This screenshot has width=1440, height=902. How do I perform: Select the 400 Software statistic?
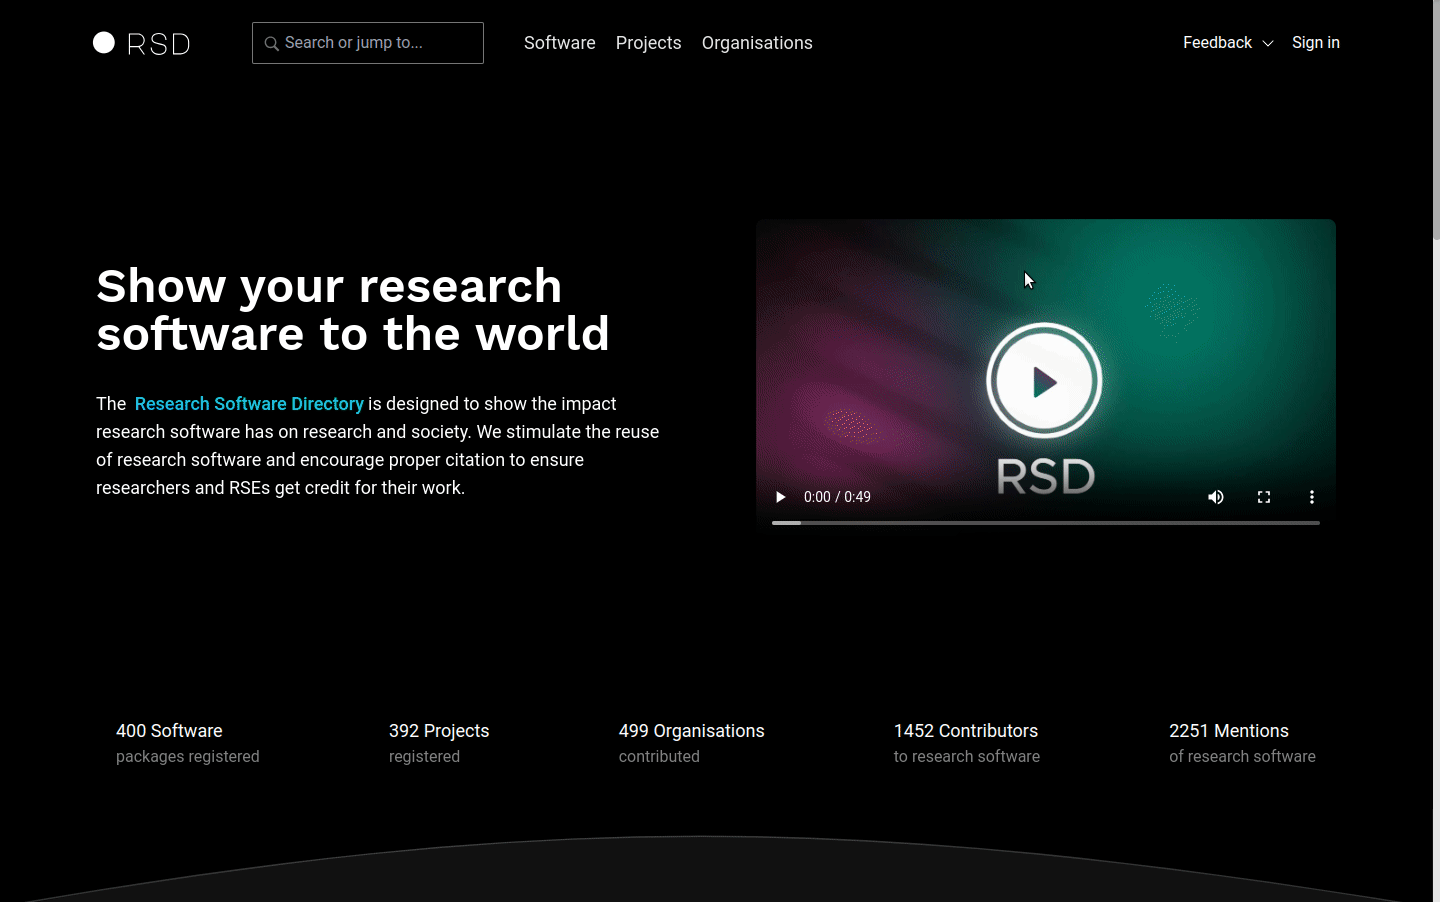pos(169,731)
